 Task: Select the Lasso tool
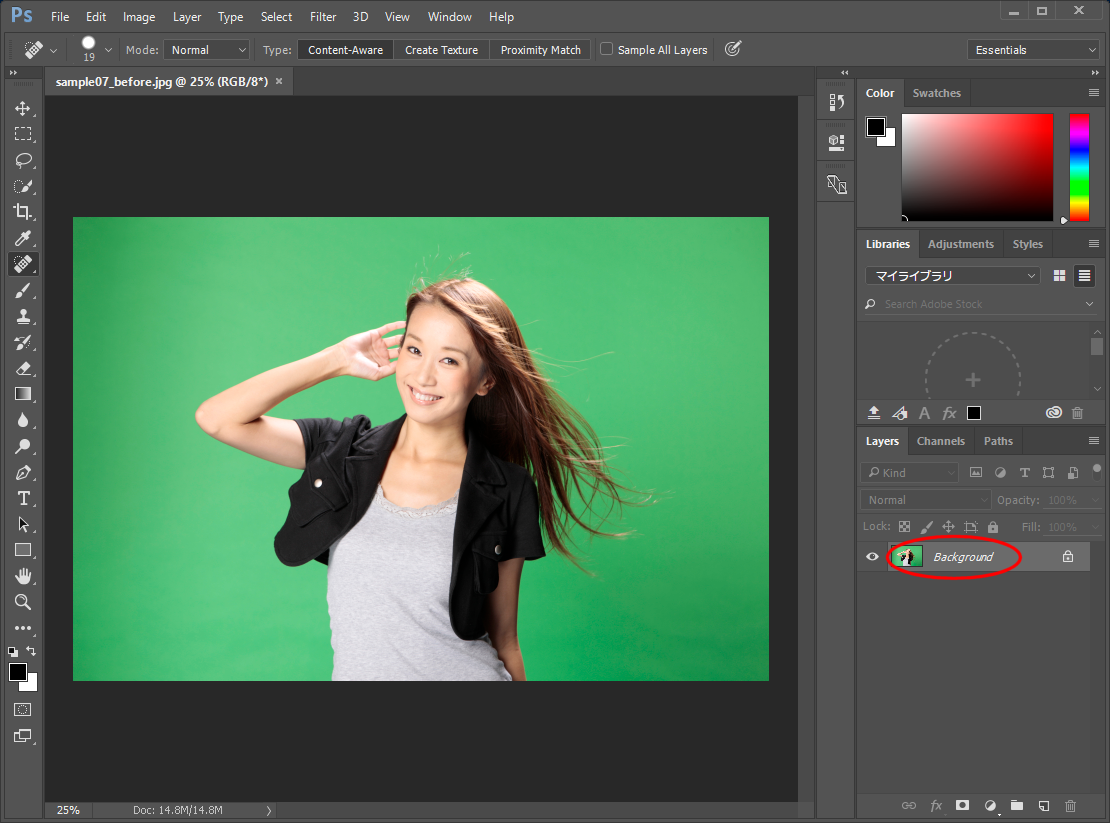(x=23, y=160)
